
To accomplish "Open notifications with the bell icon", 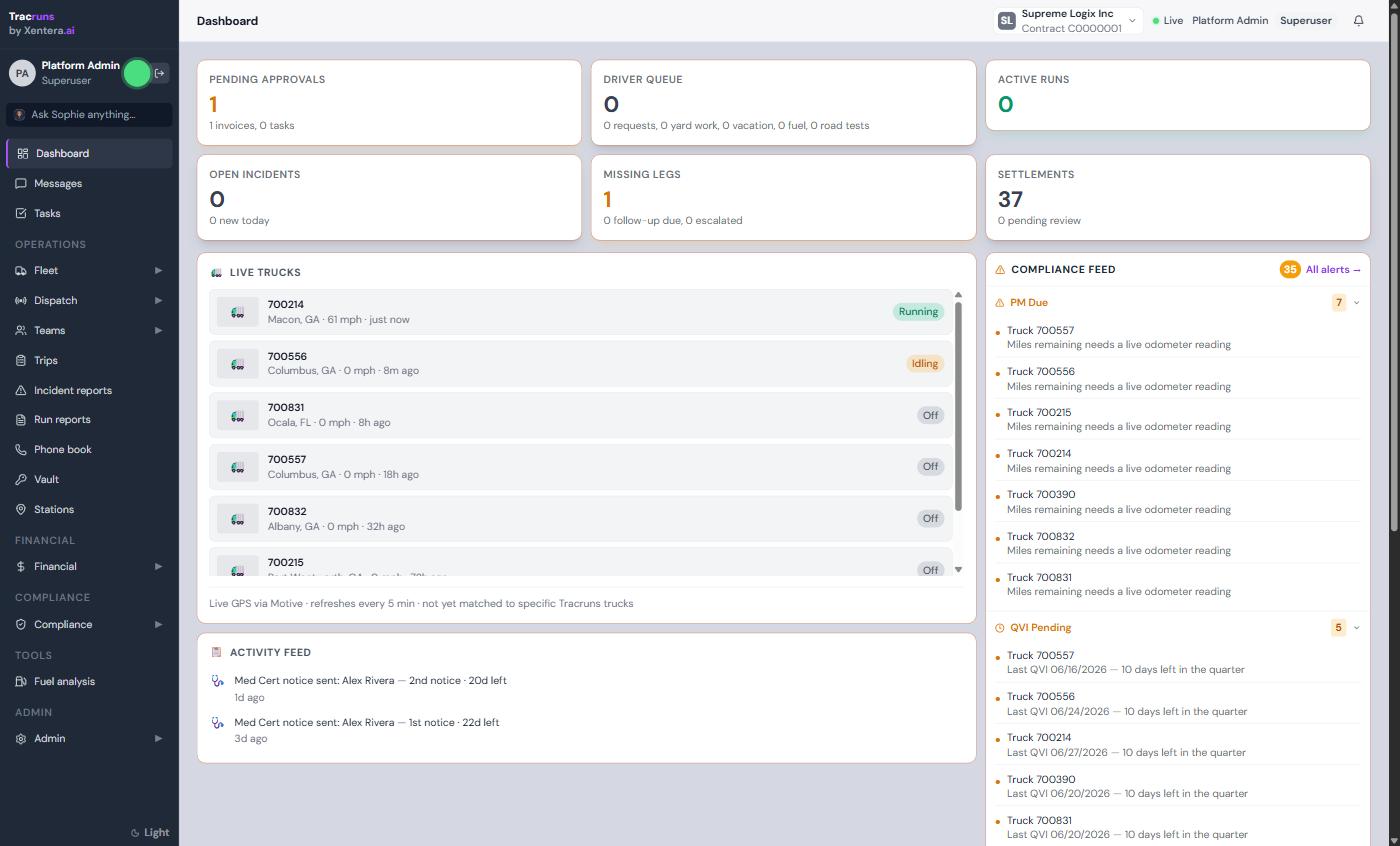I will click(1358, 20).
